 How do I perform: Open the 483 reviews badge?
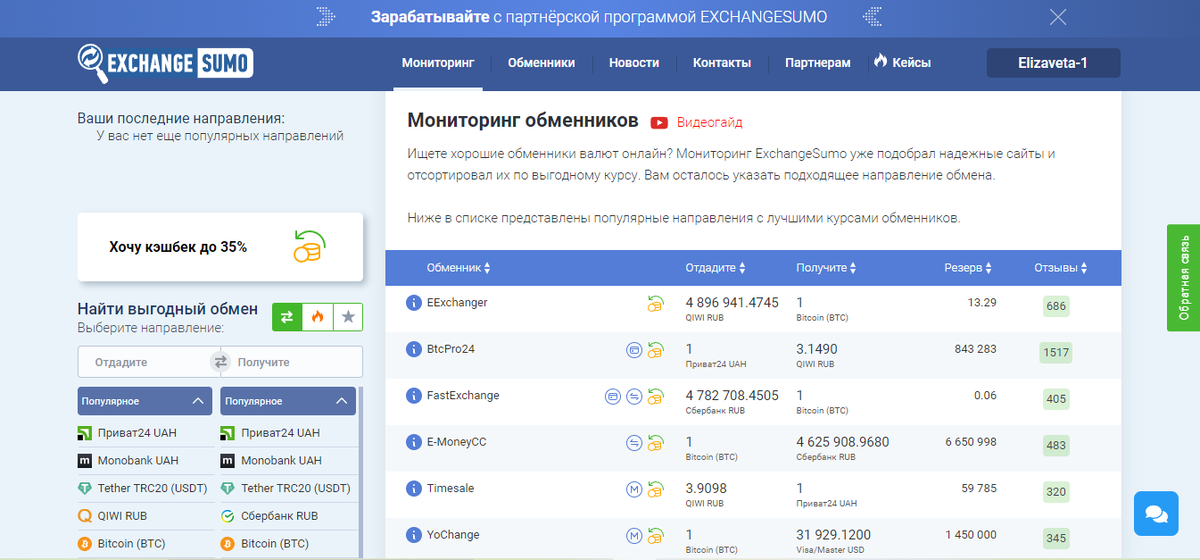(1056, 445)
